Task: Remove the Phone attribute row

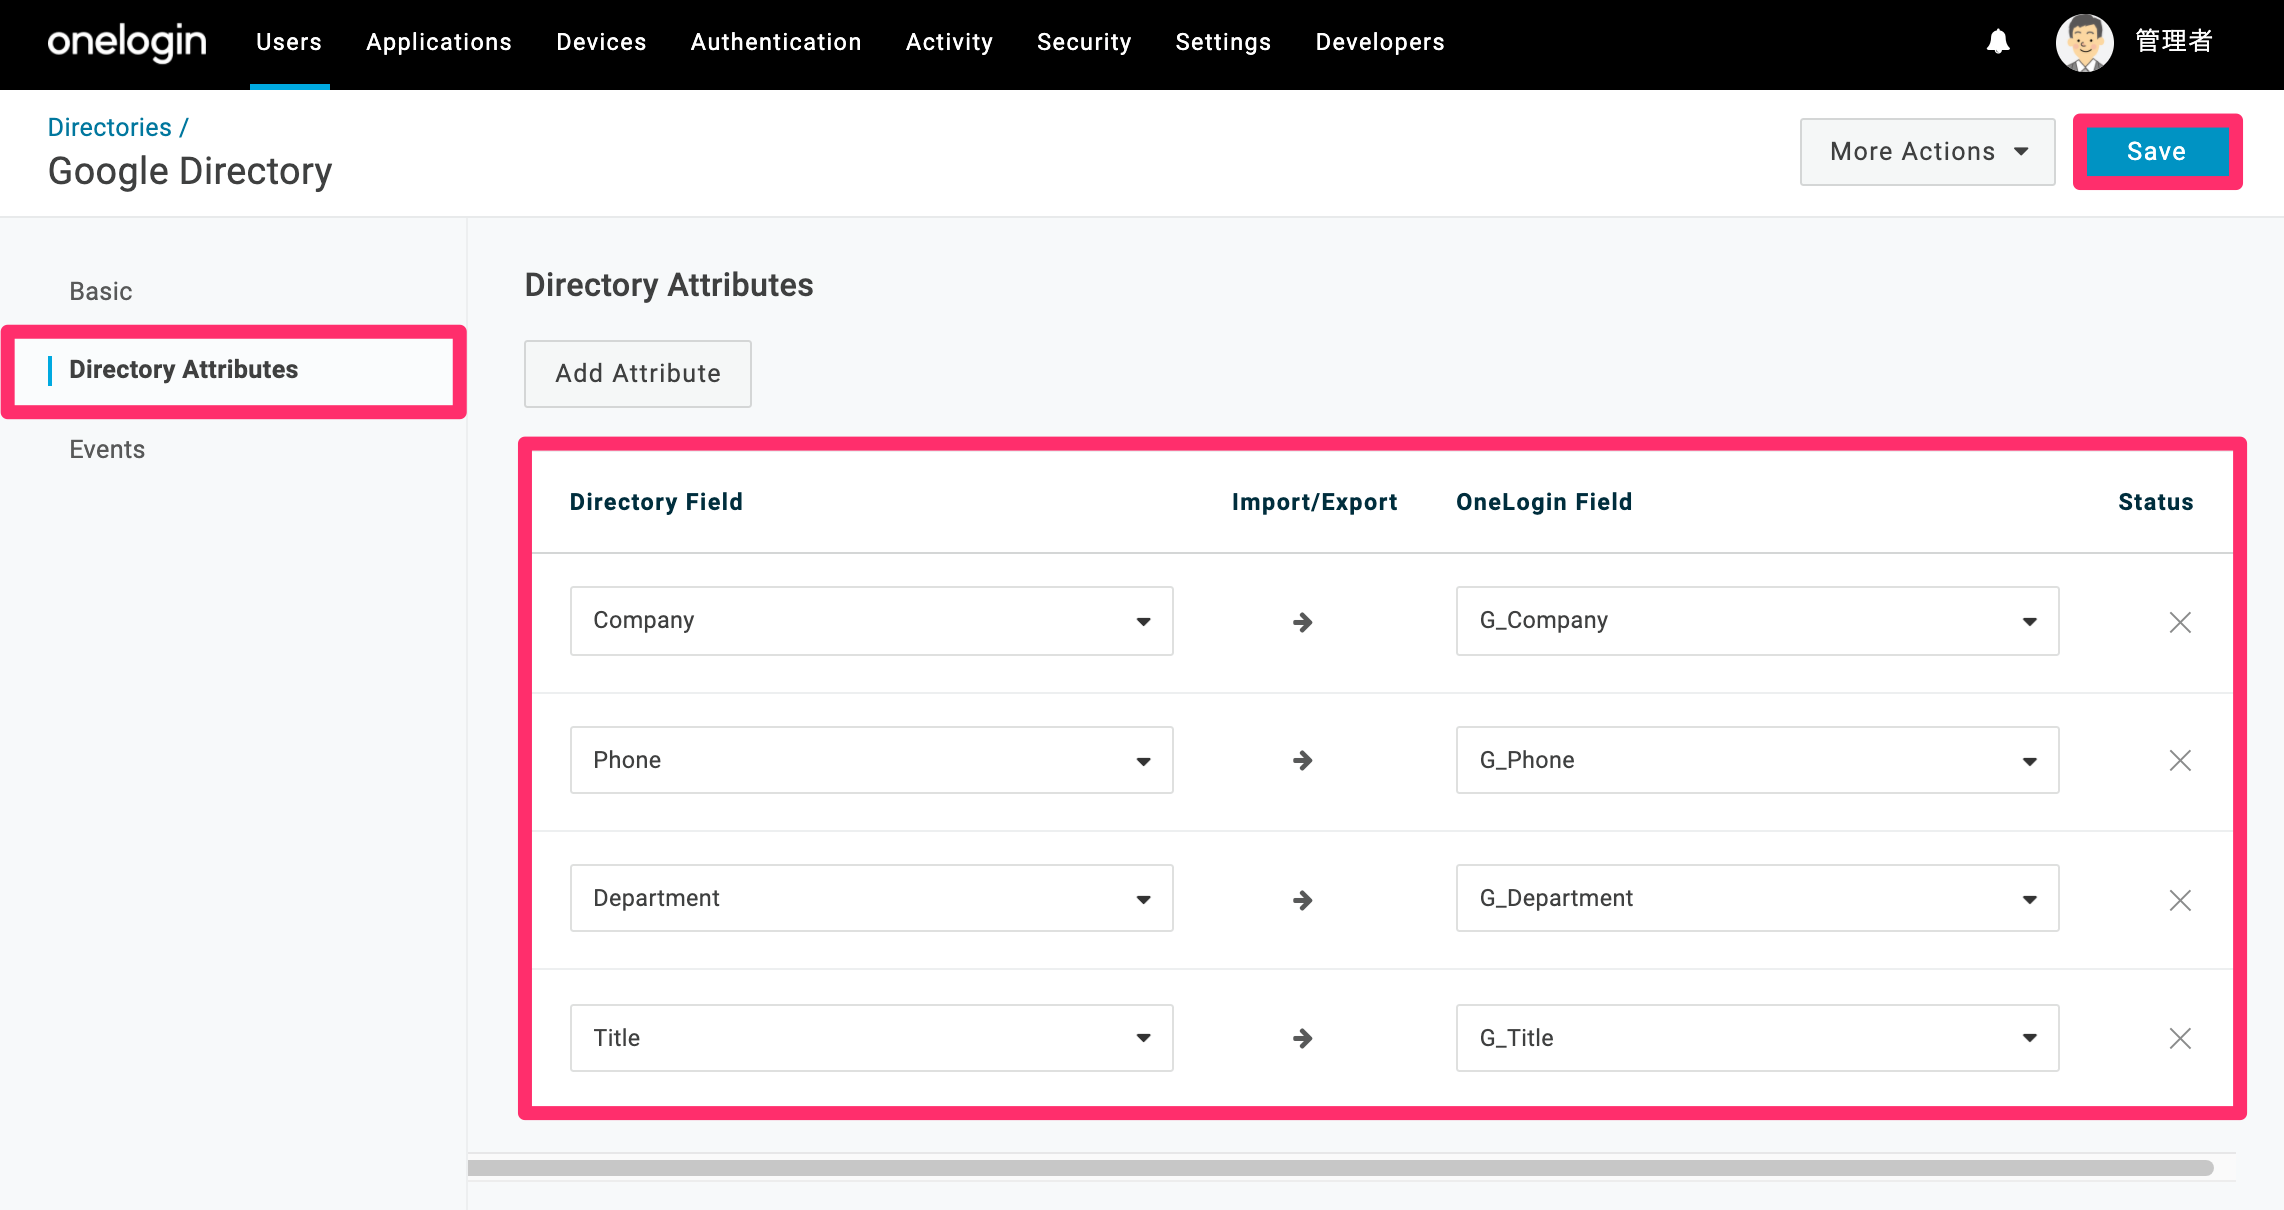Action: click(2180, 761)
